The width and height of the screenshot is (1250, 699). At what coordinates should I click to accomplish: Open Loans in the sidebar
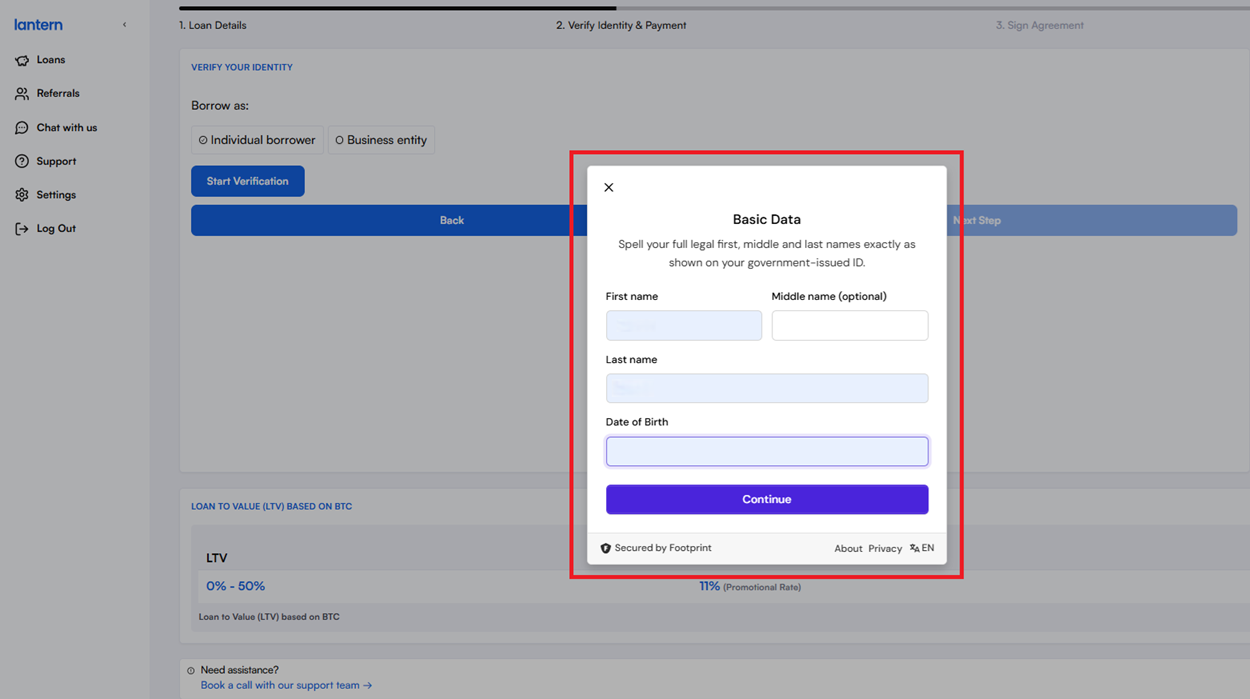[51, 60]
